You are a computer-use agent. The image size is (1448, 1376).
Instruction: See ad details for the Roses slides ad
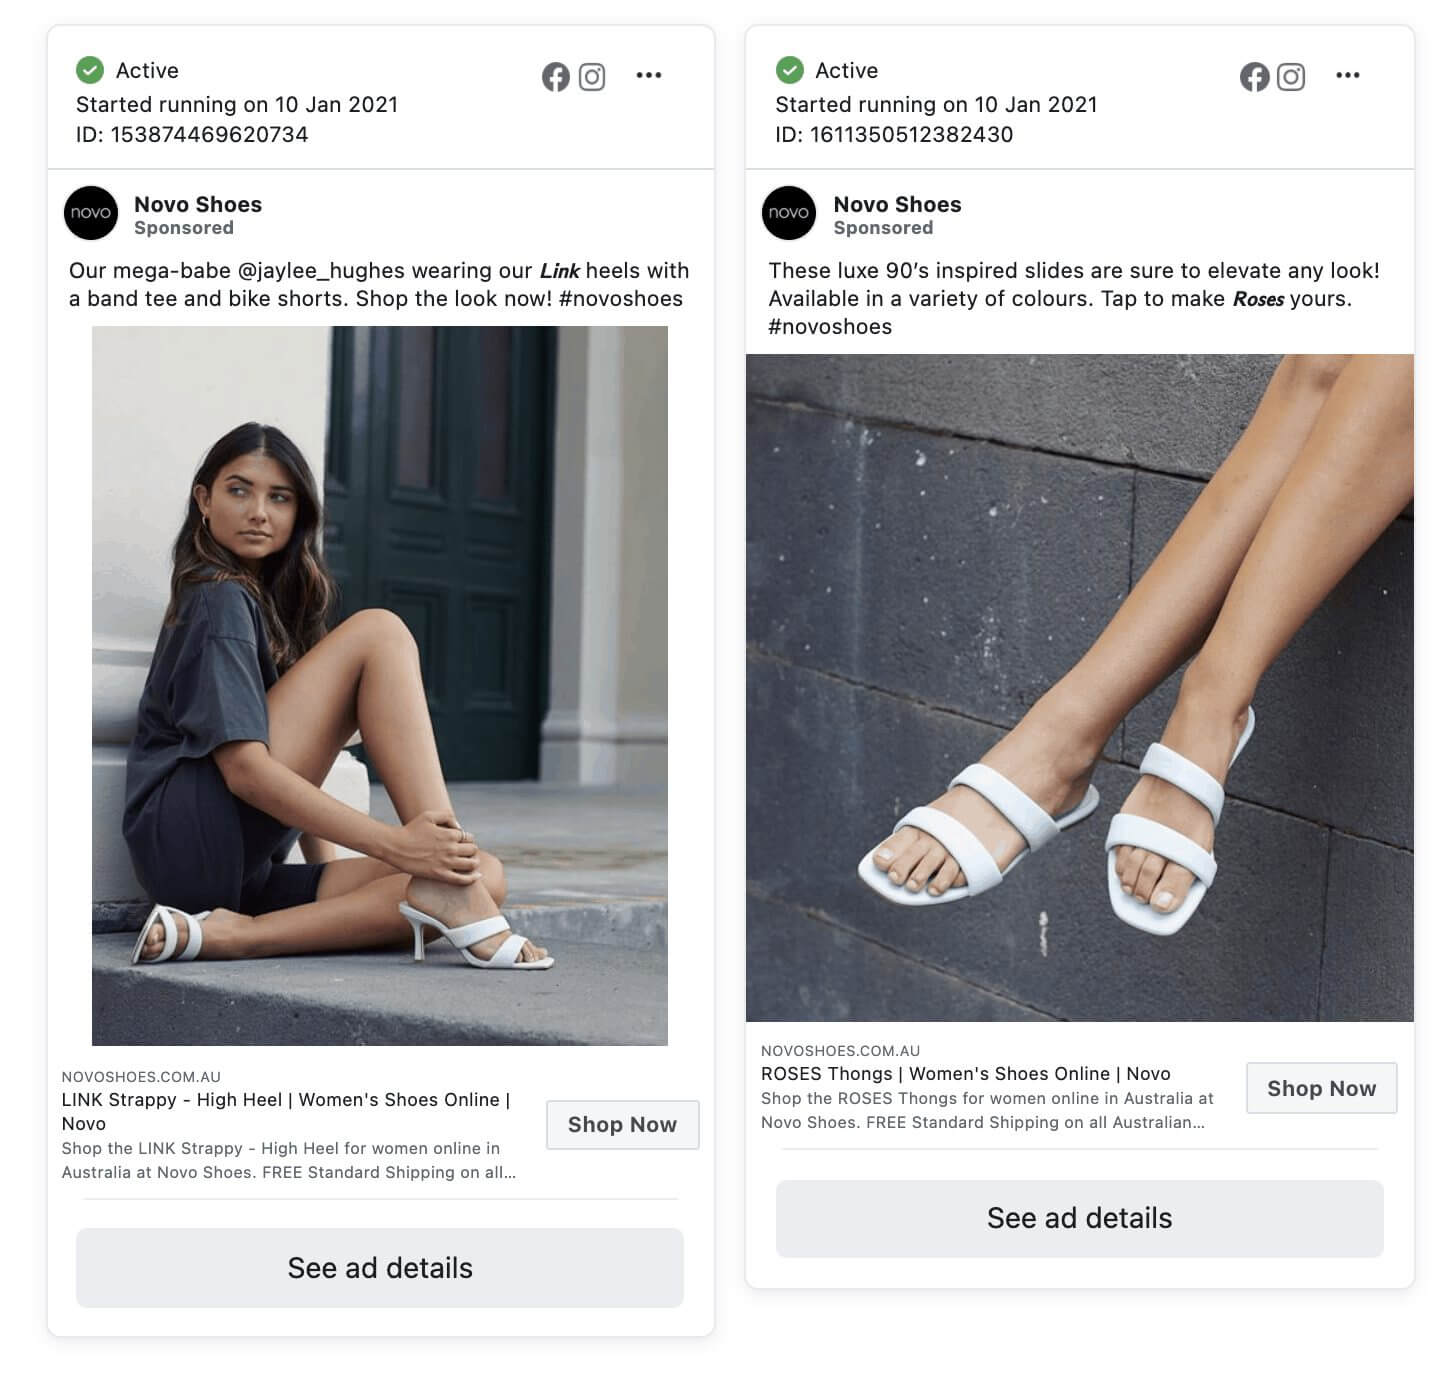[x=1079, y=1218]
